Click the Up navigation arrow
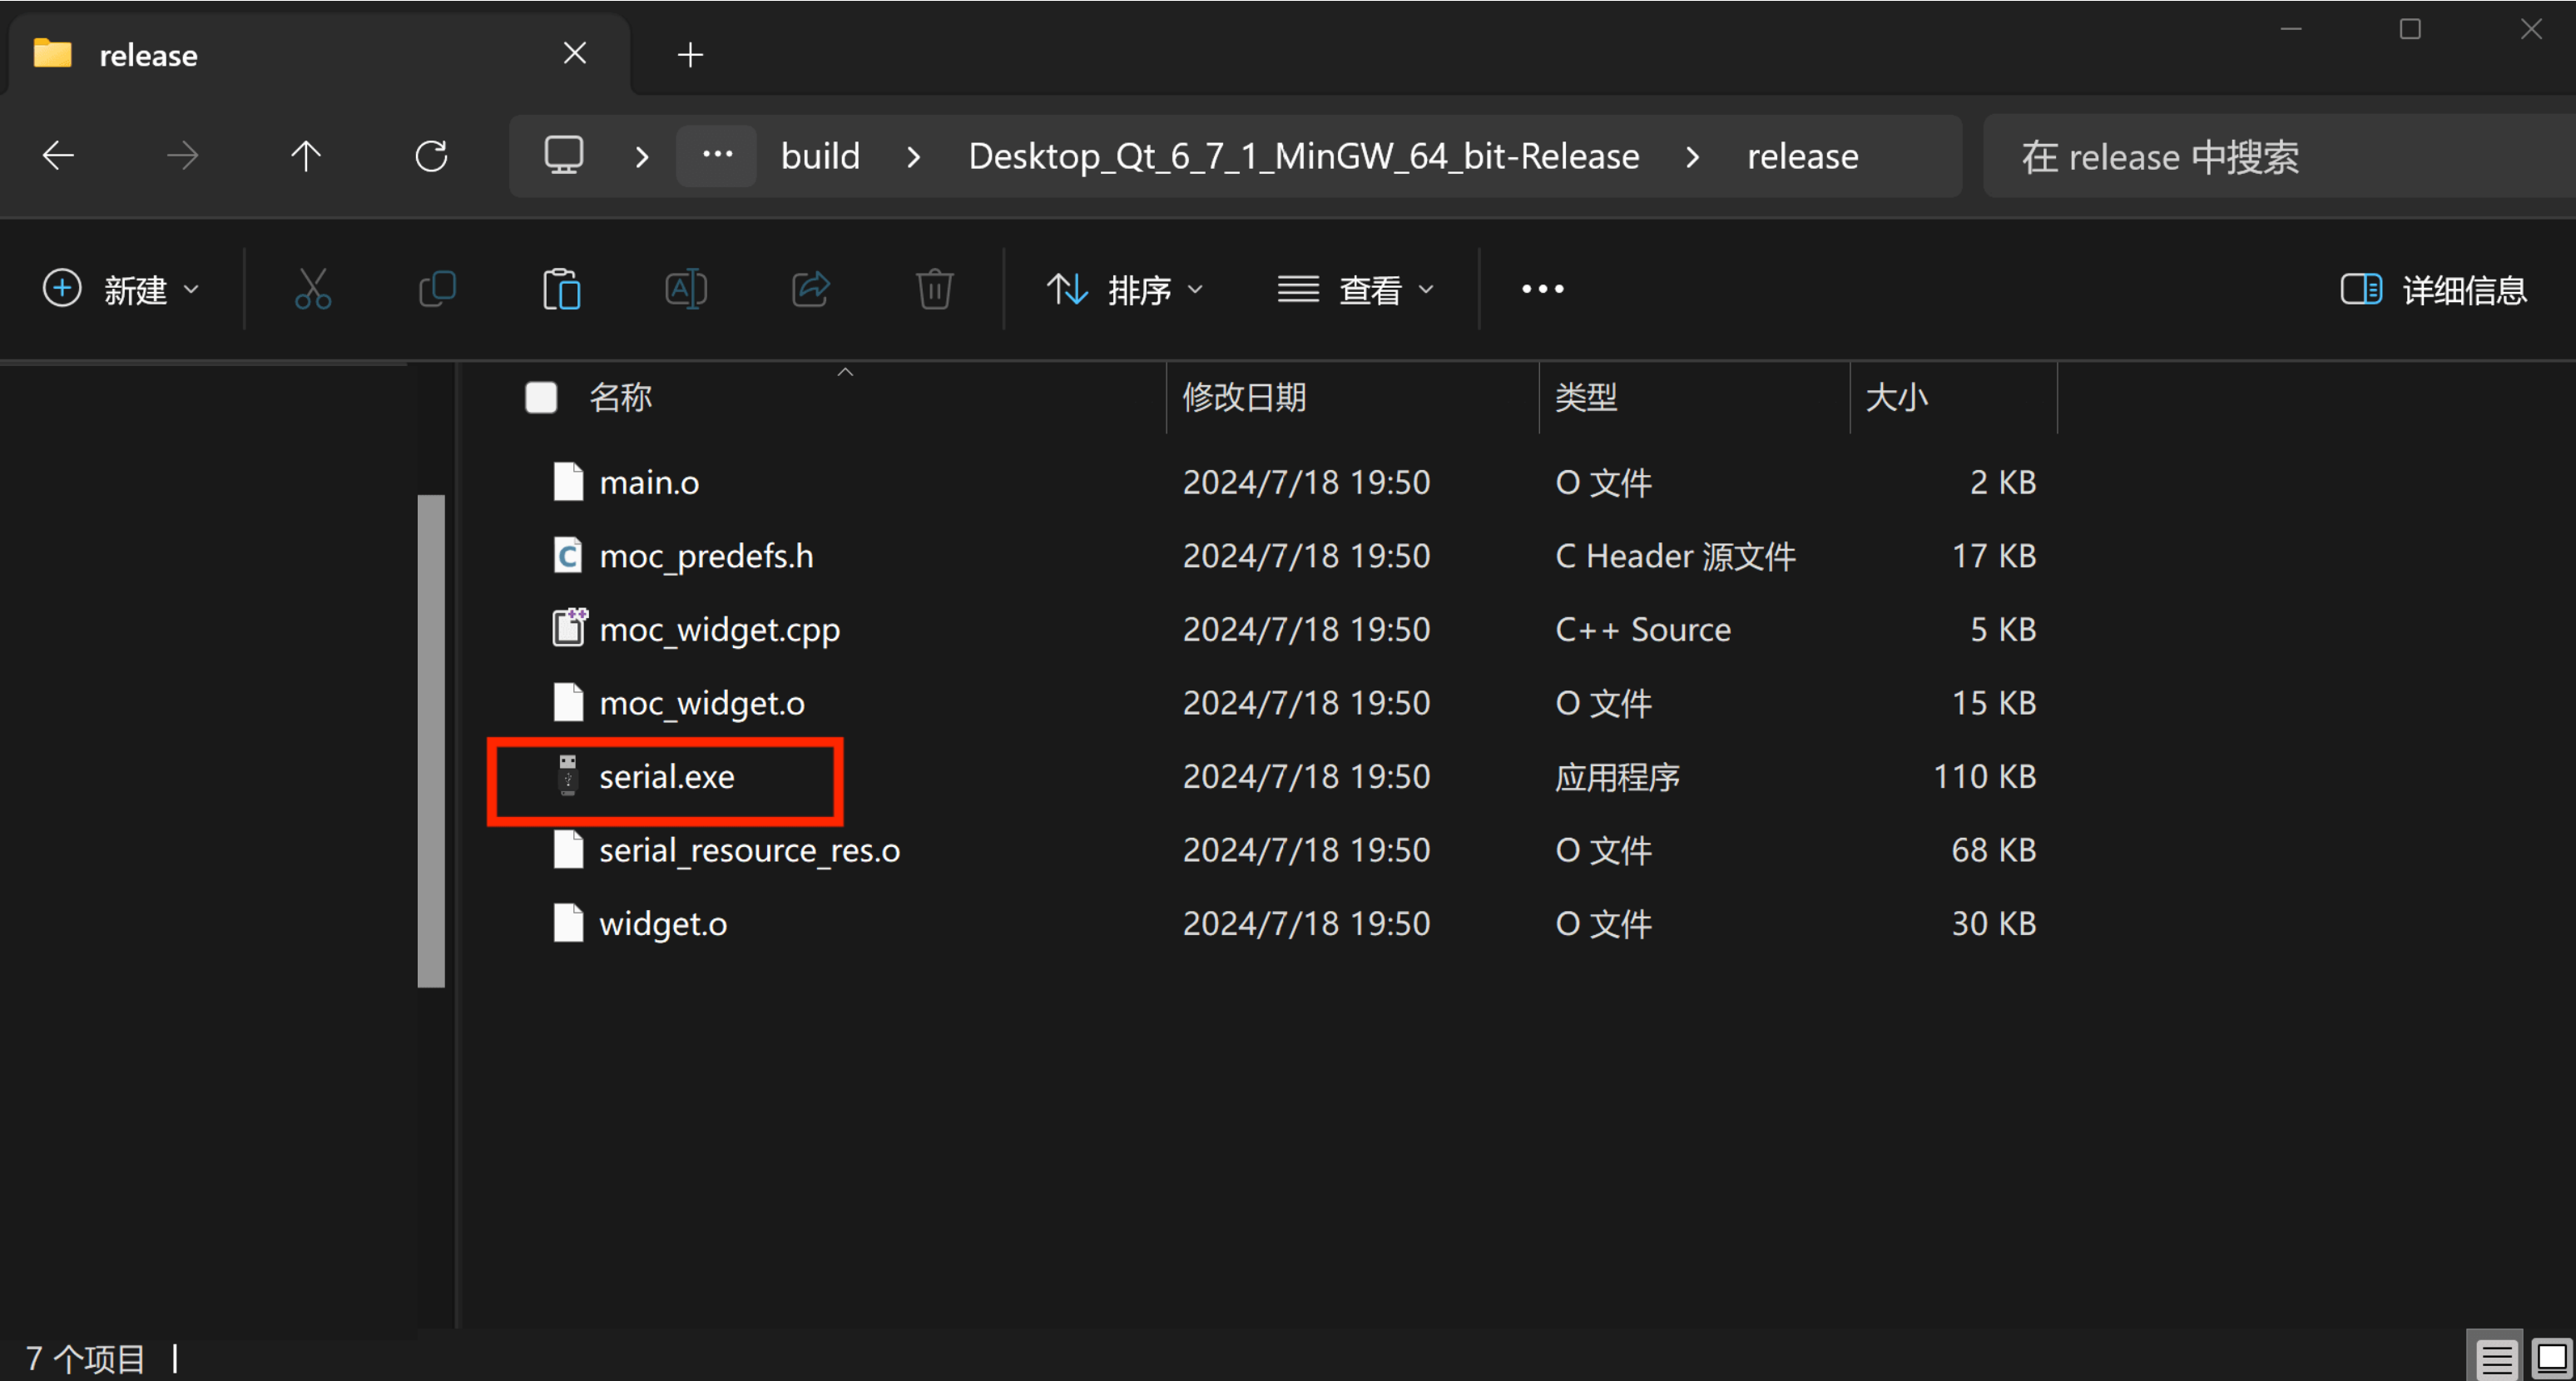The image size is (2576, 1381). pos(306,156)
